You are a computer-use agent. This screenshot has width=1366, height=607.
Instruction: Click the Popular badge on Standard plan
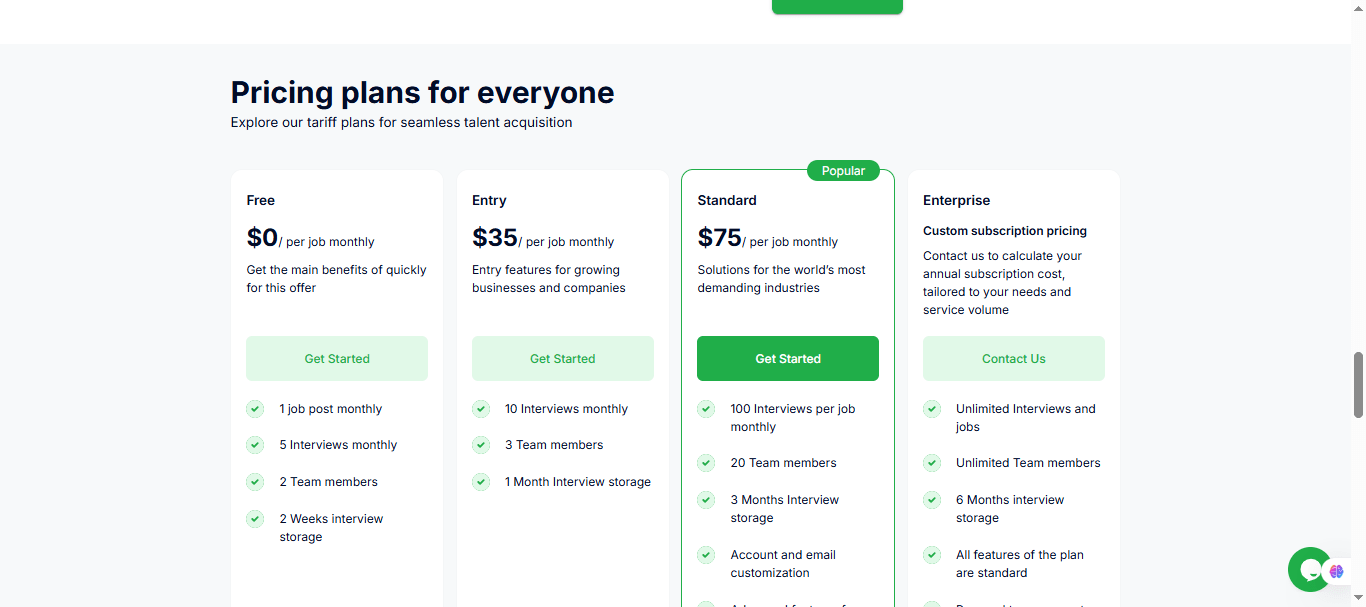click(x=843, y=171)
